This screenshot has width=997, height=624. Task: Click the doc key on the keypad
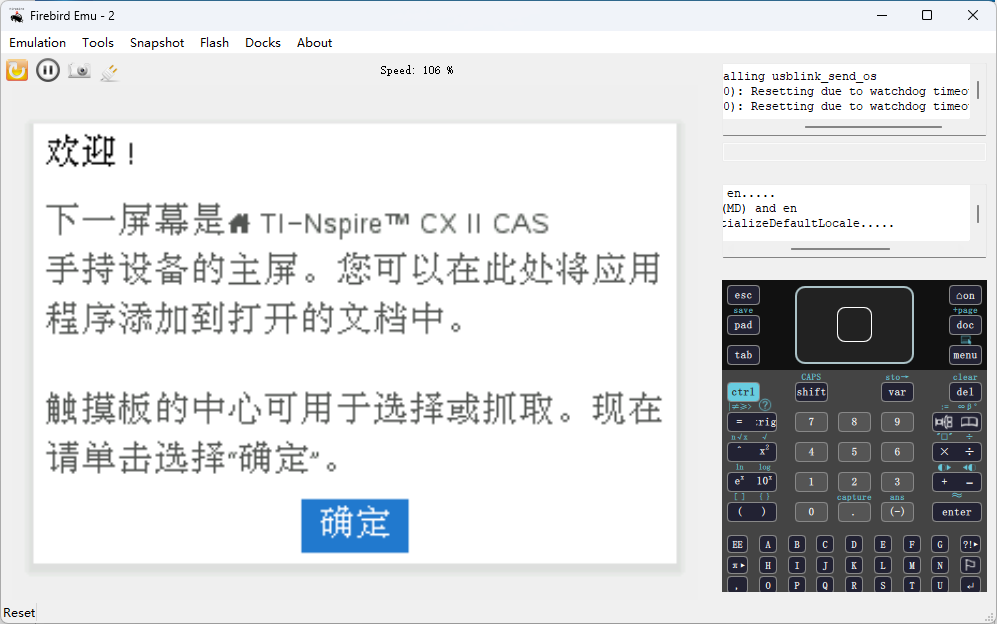click(x=965, y=325)
